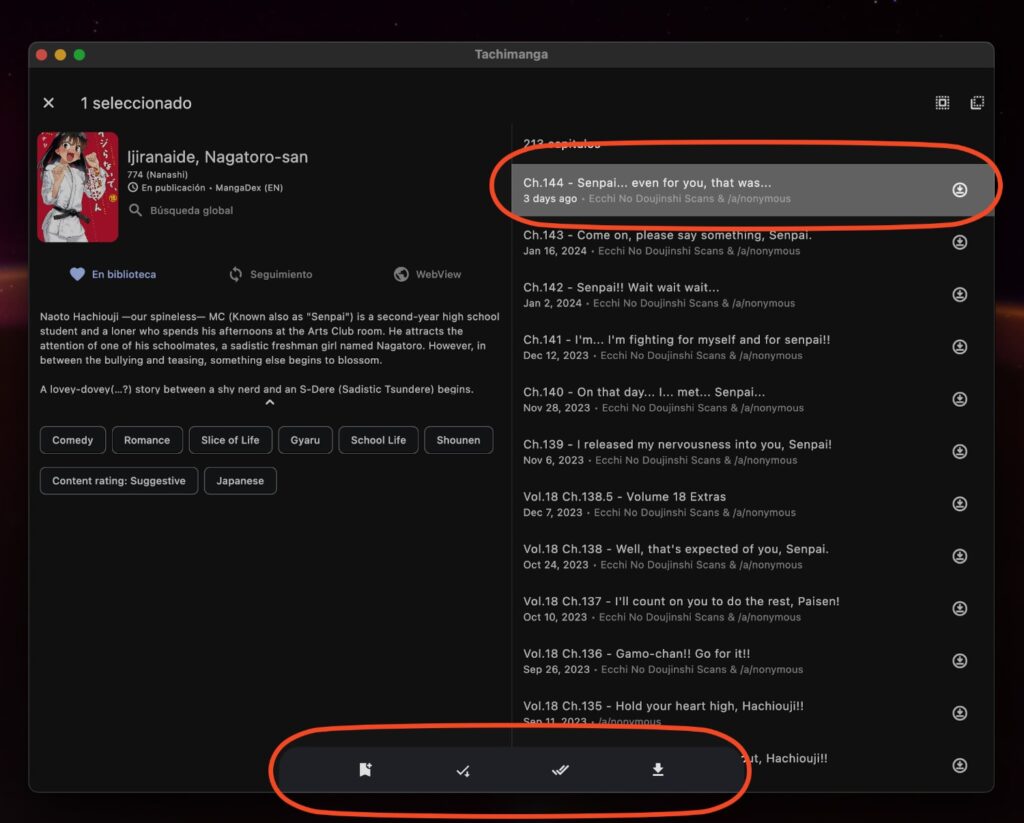Click the bookmark chapter icon in bottom bar

pos(365,770)
